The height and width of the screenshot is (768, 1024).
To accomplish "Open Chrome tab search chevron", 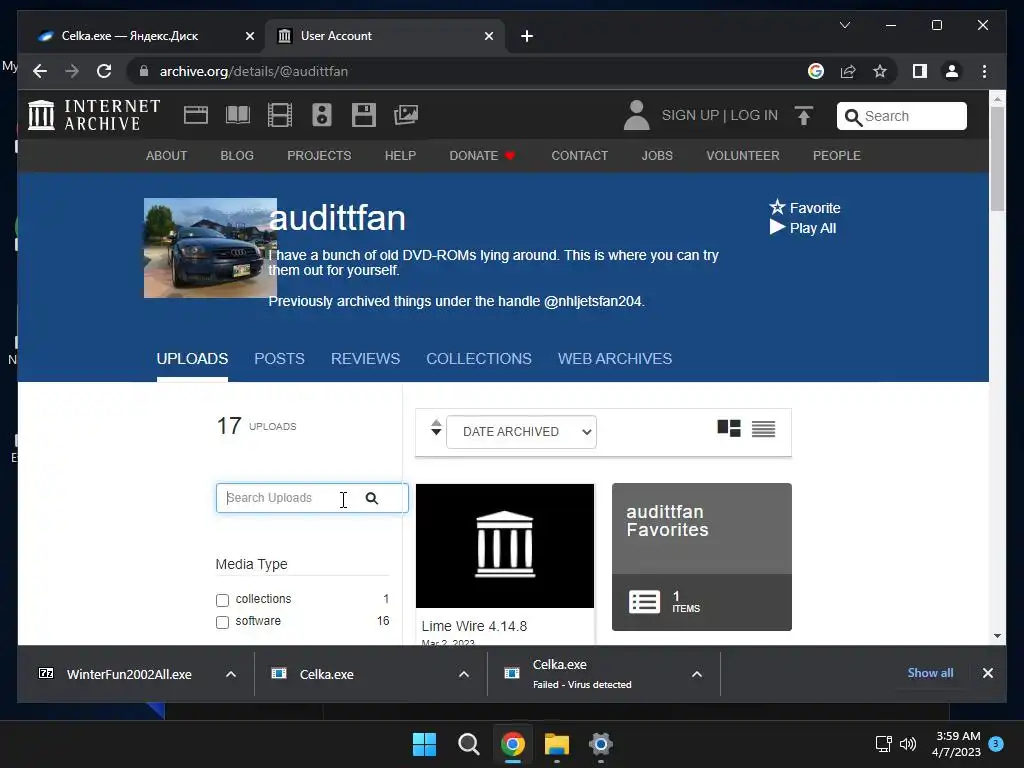I will 844,25.
